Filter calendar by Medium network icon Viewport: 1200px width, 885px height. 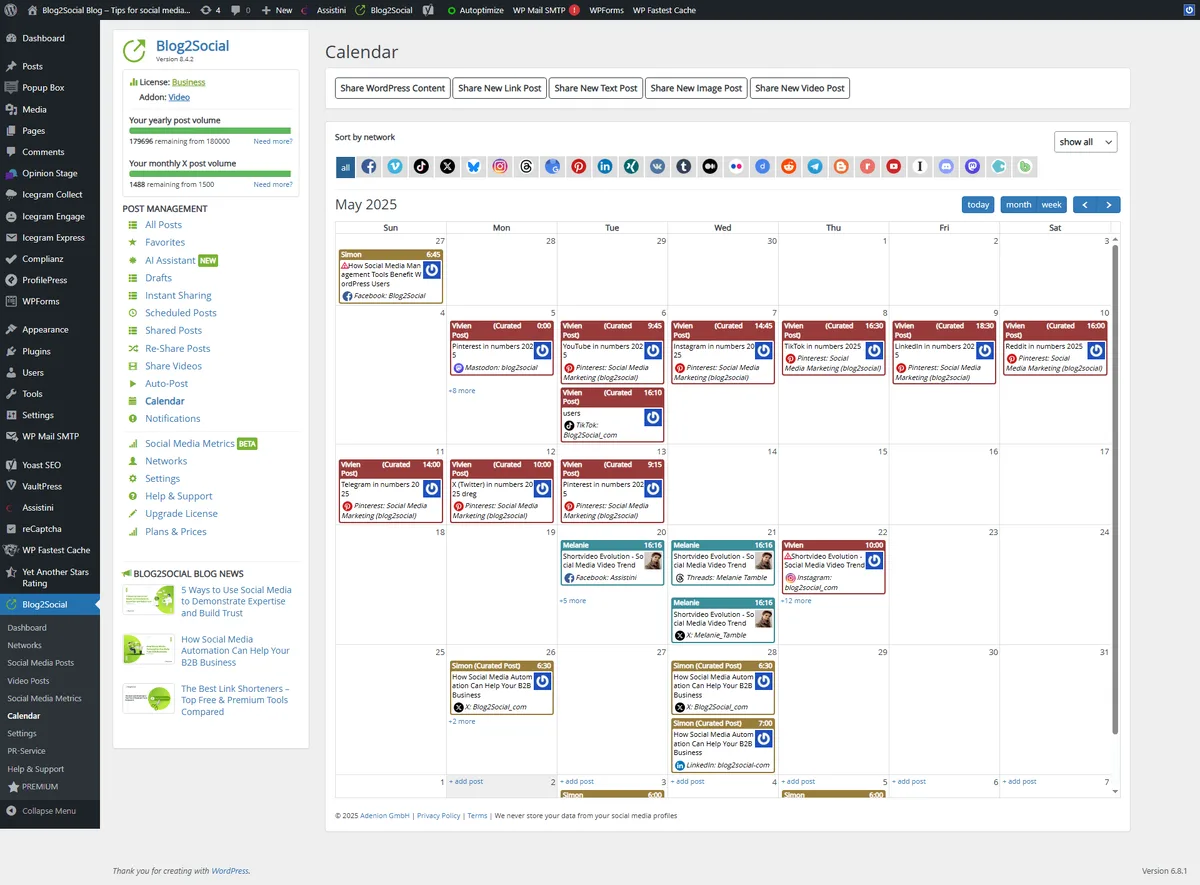point(710,167)
